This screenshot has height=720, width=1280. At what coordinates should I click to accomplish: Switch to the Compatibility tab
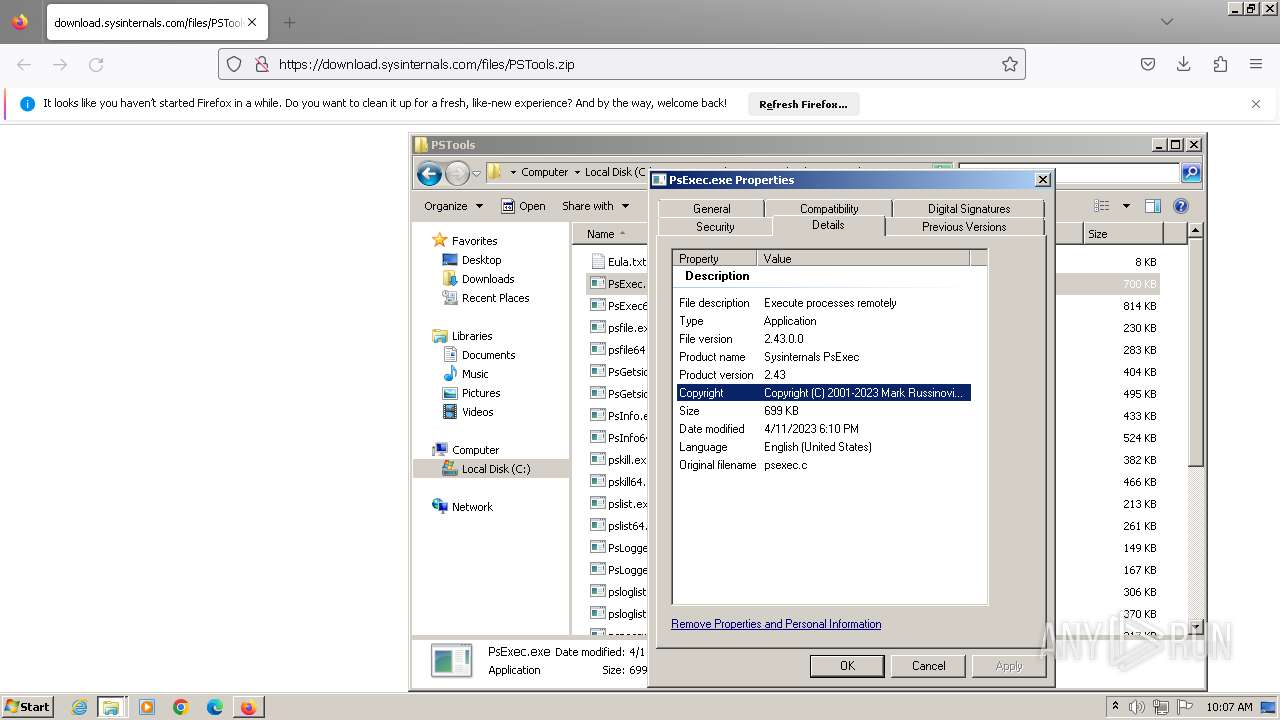coord(829,209)
